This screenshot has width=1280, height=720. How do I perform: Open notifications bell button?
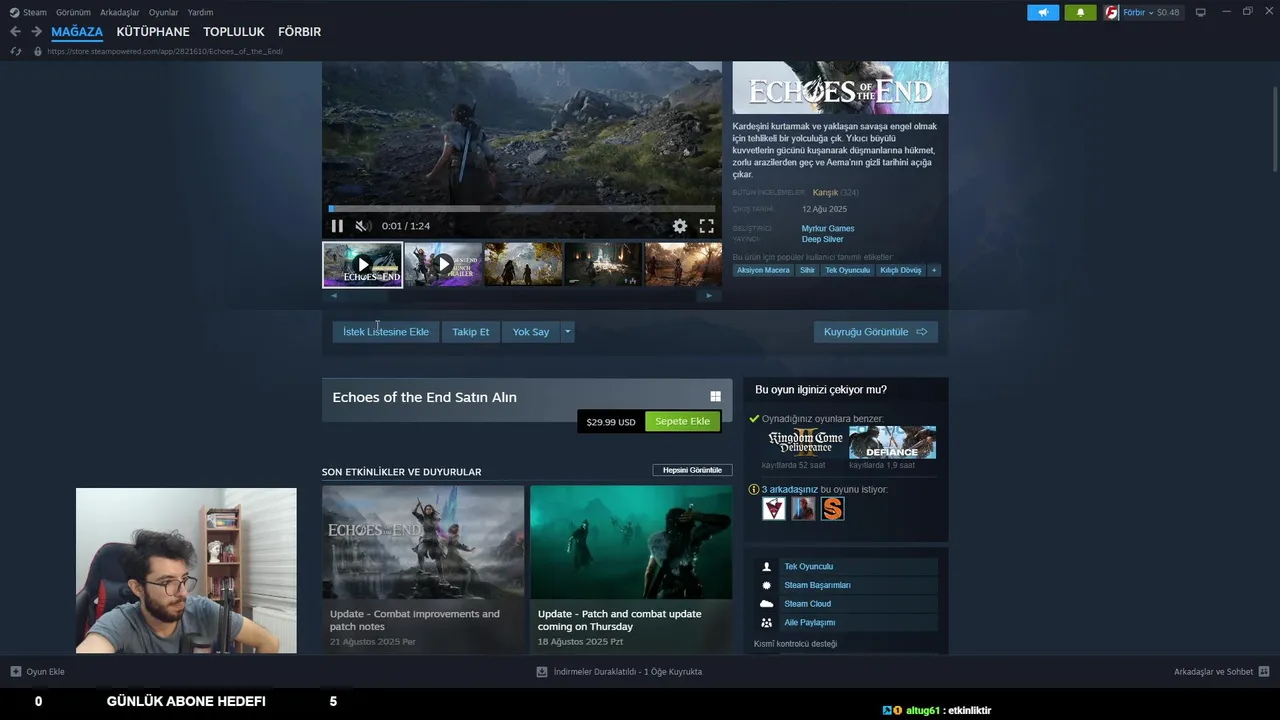(x=1080, y=12)
